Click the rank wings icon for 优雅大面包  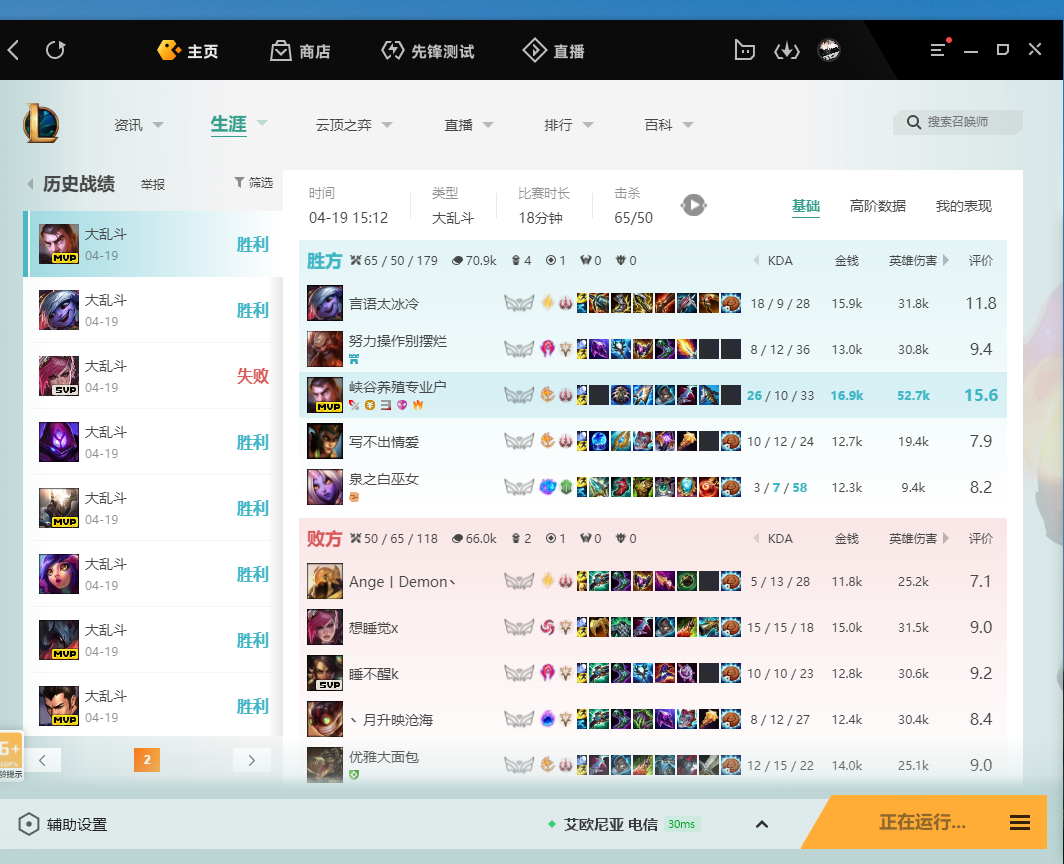[x=519, y=766]
